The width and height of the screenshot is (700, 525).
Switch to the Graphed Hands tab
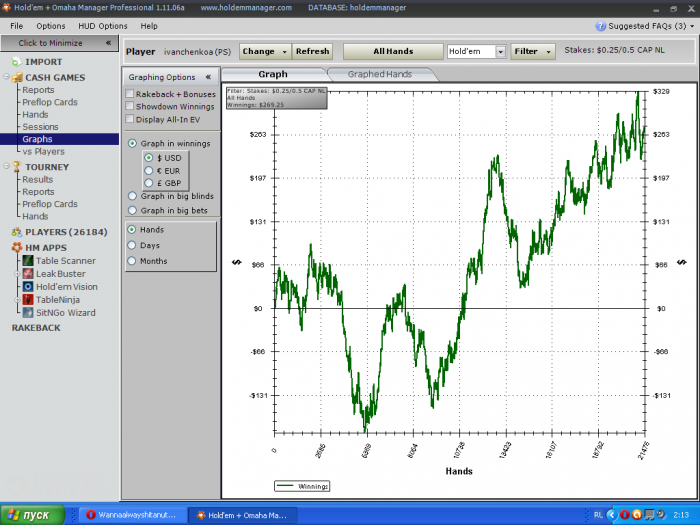[x=381, y=74]
